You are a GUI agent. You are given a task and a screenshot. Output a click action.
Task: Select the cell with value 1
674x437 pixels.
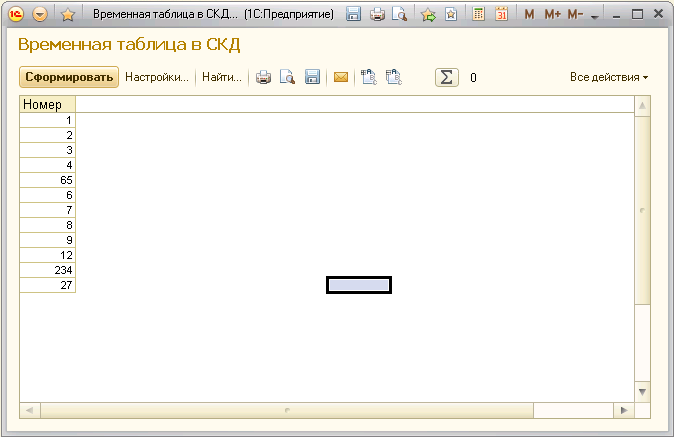[x=48, y=120]
